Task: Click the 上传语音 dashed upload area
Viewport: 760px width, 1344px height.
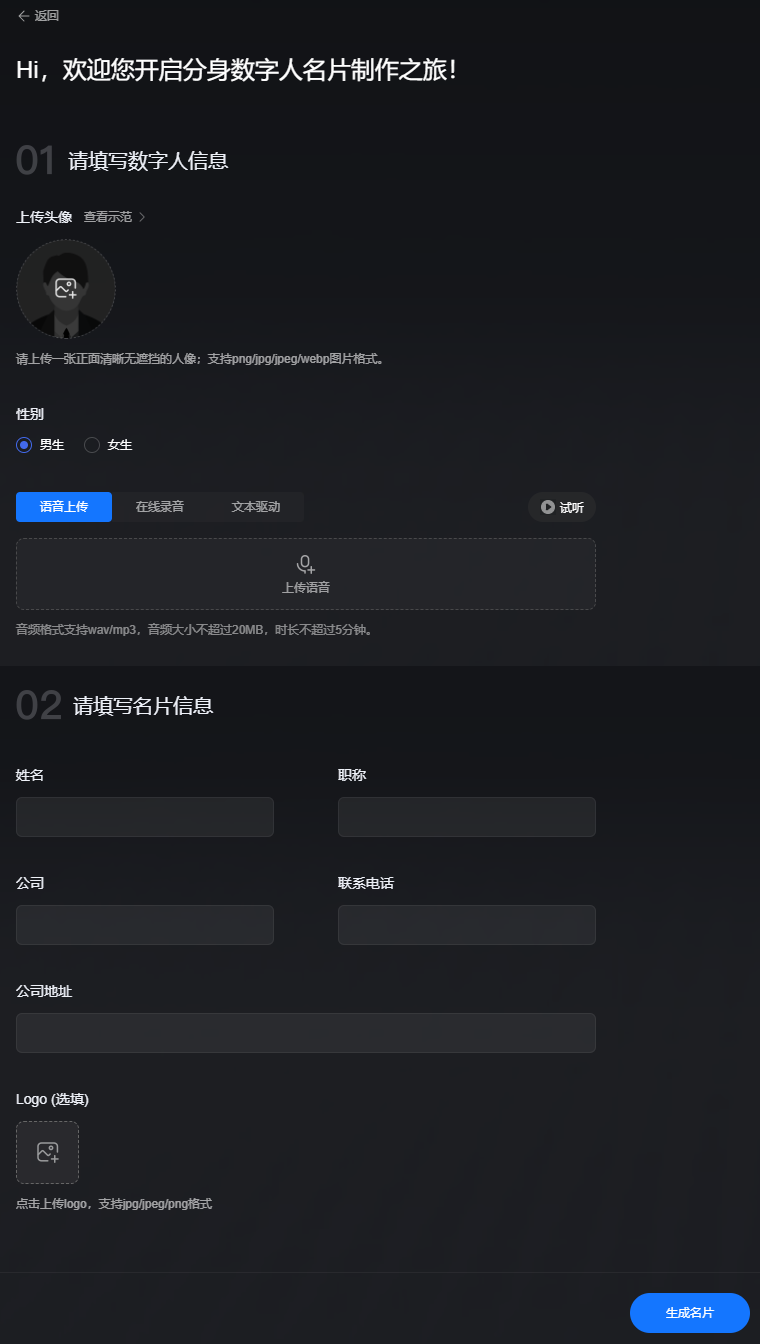Action: 306,574
